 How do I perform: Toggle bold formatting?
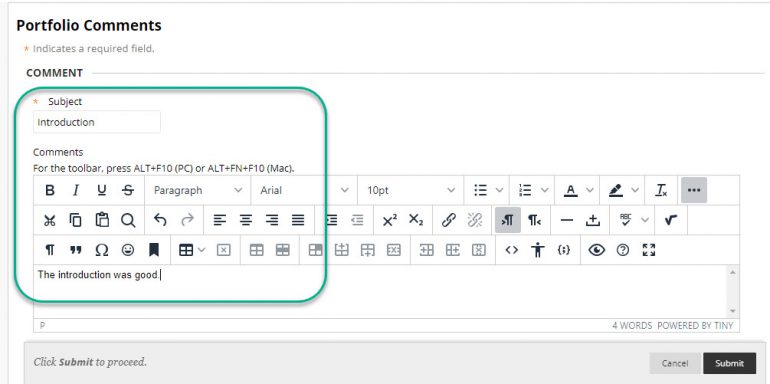[x=50, y=191]
